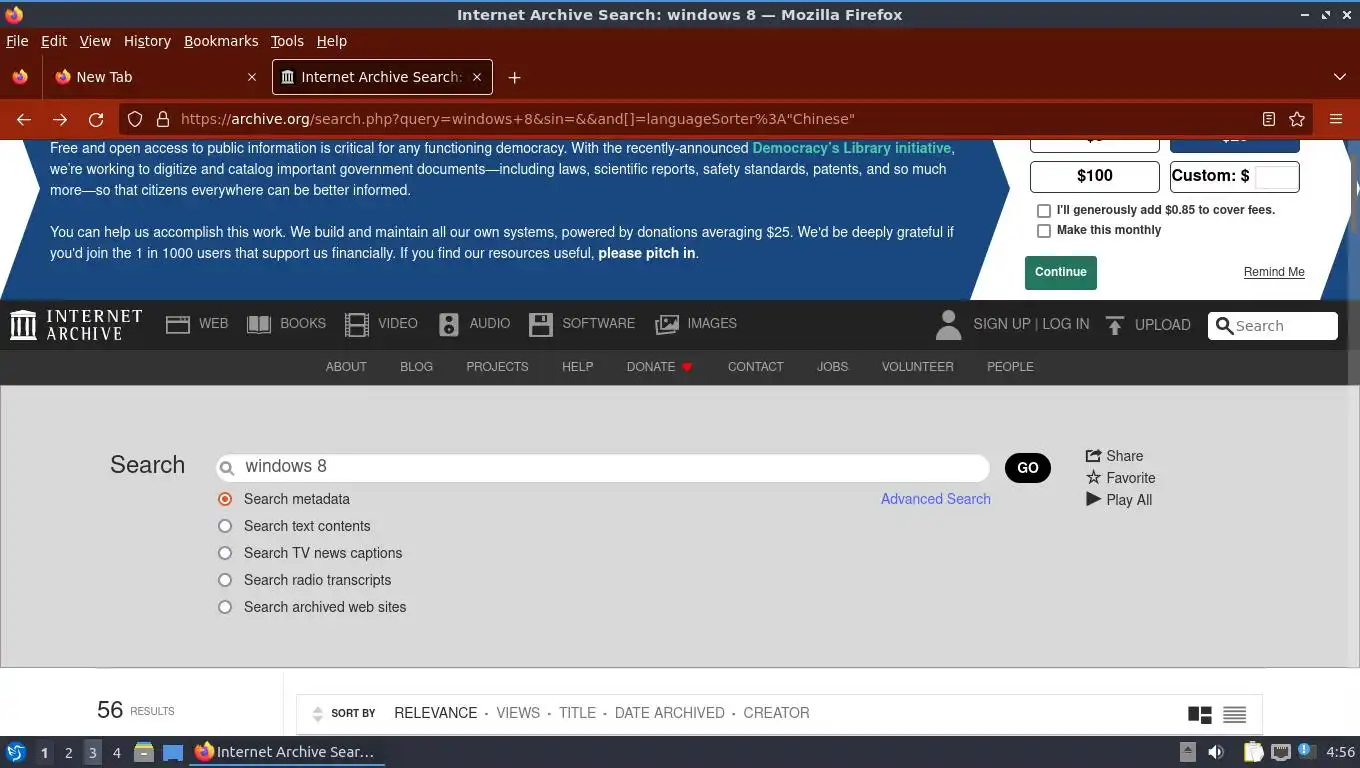Image resolution: width=1360 pixels, height=768 pixels.
Task: Open the Video section icon
Action: click(x=356, y=324)
